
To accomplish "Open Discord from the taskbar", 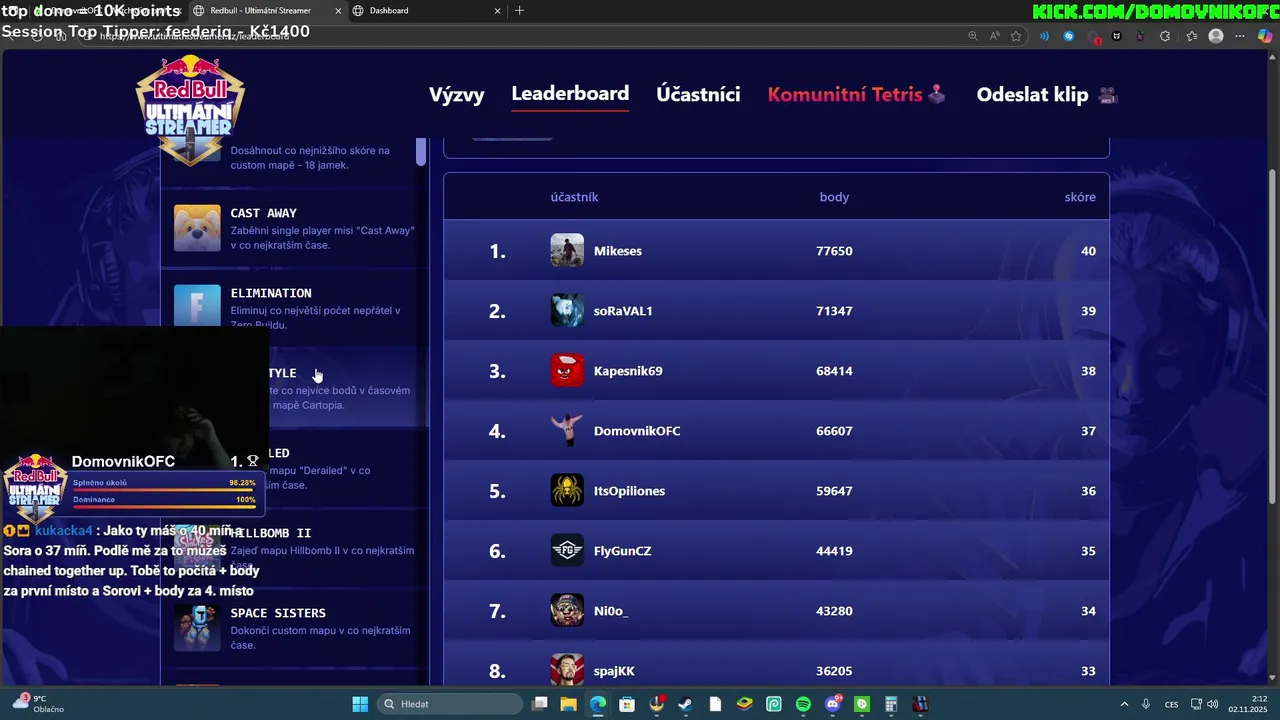I will 833,704.
